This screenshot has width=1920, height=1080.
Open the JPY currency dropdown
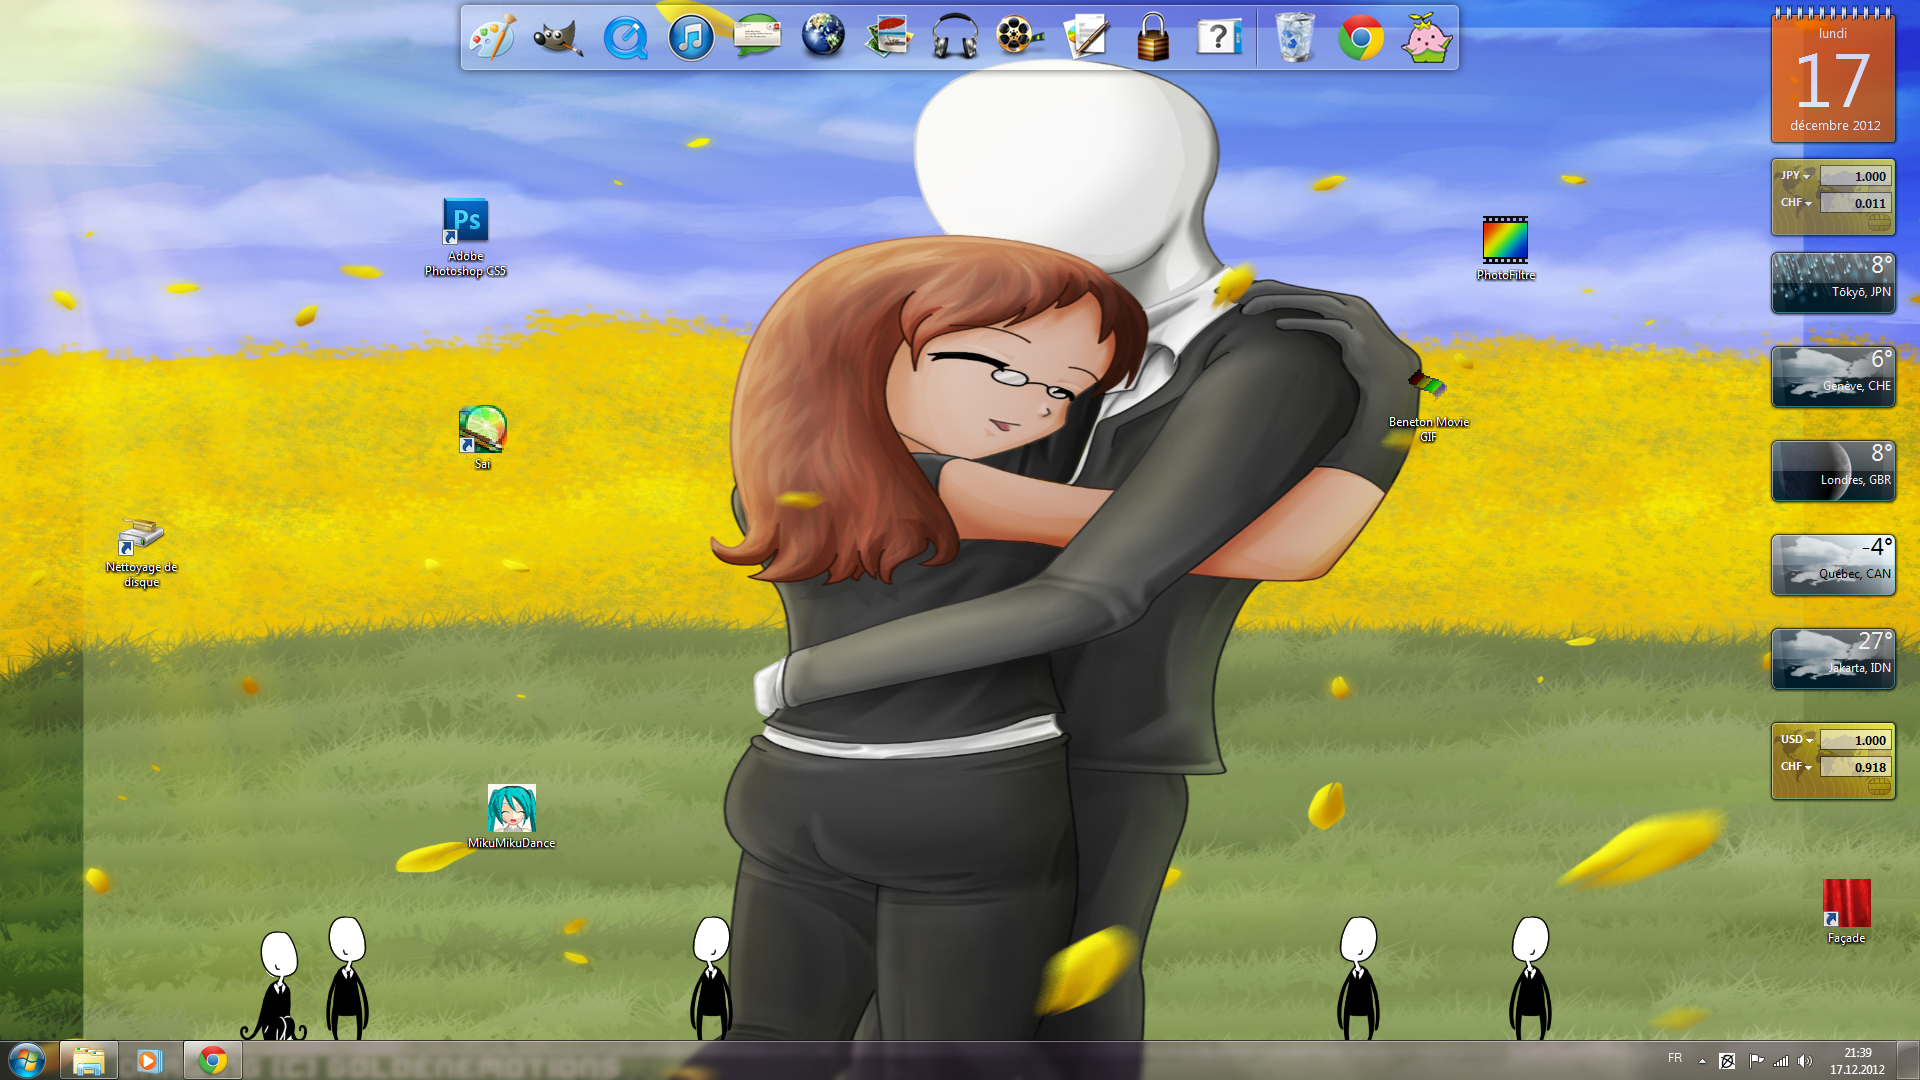click(1795, 176)
